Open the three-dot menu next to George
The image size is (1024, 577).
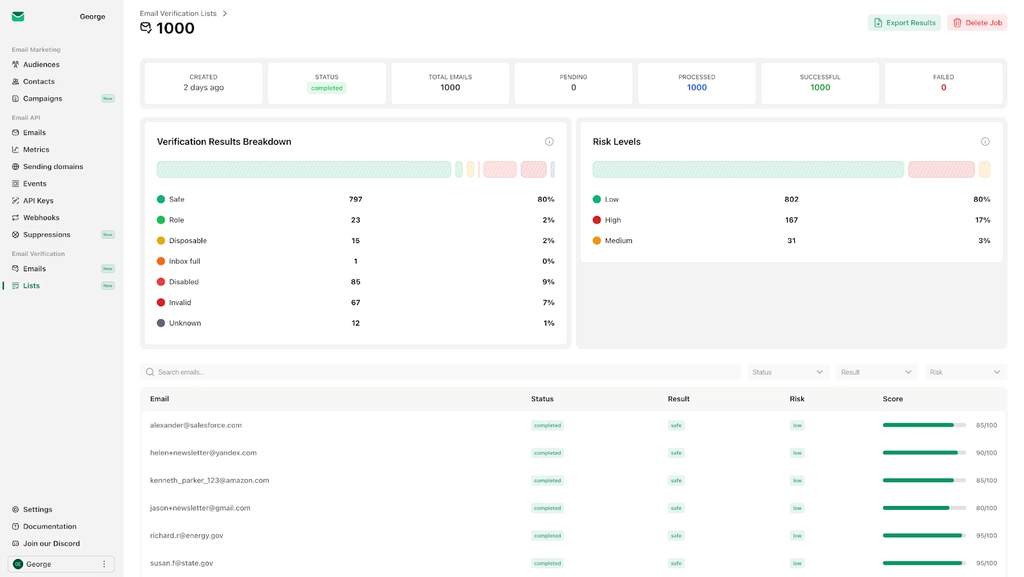point(103,563)
